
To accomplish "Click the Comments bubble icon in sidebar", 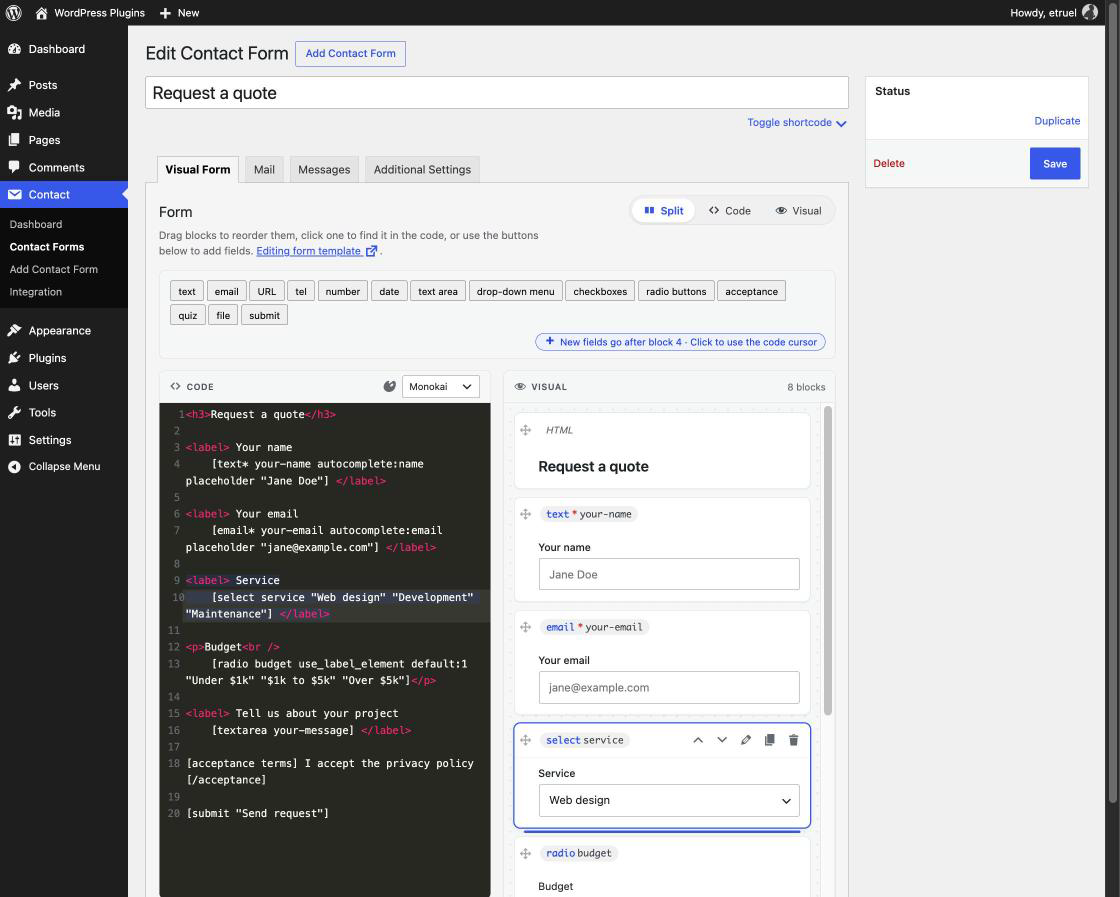I will click(x=14, y=167).
